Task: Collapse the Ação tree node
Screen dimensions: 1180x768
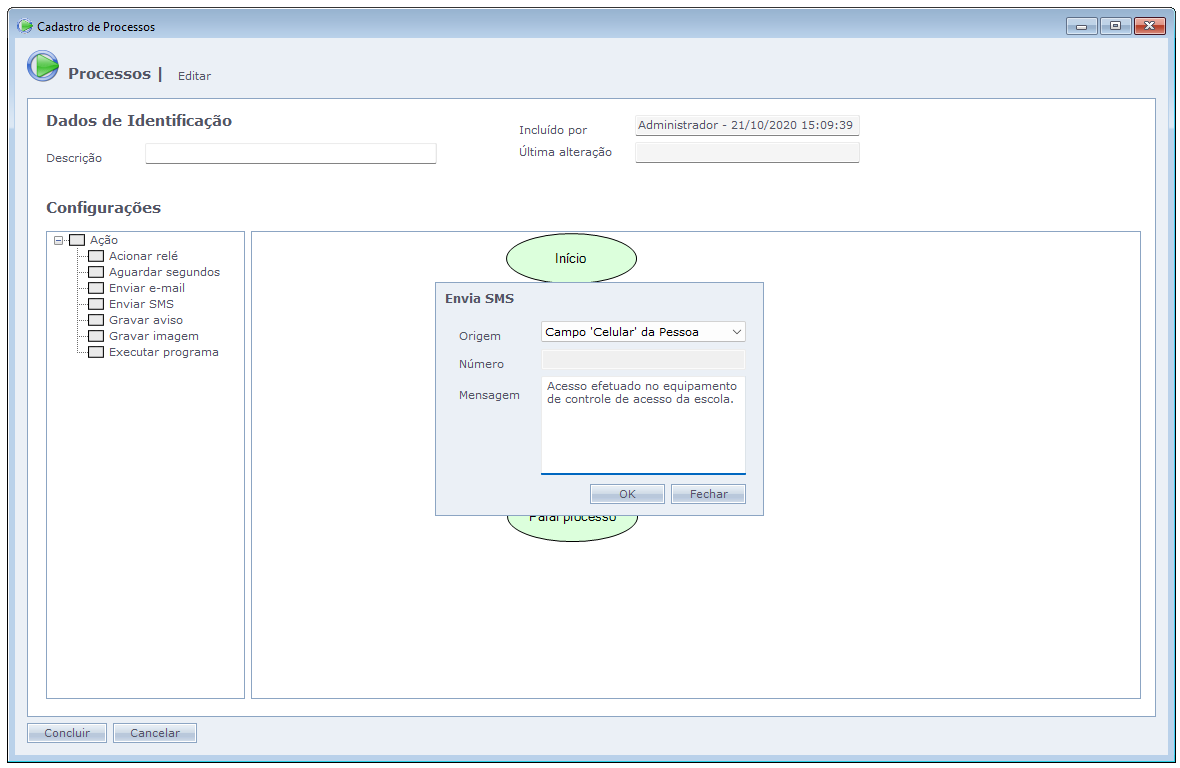Action: click(x=59, y=240)
